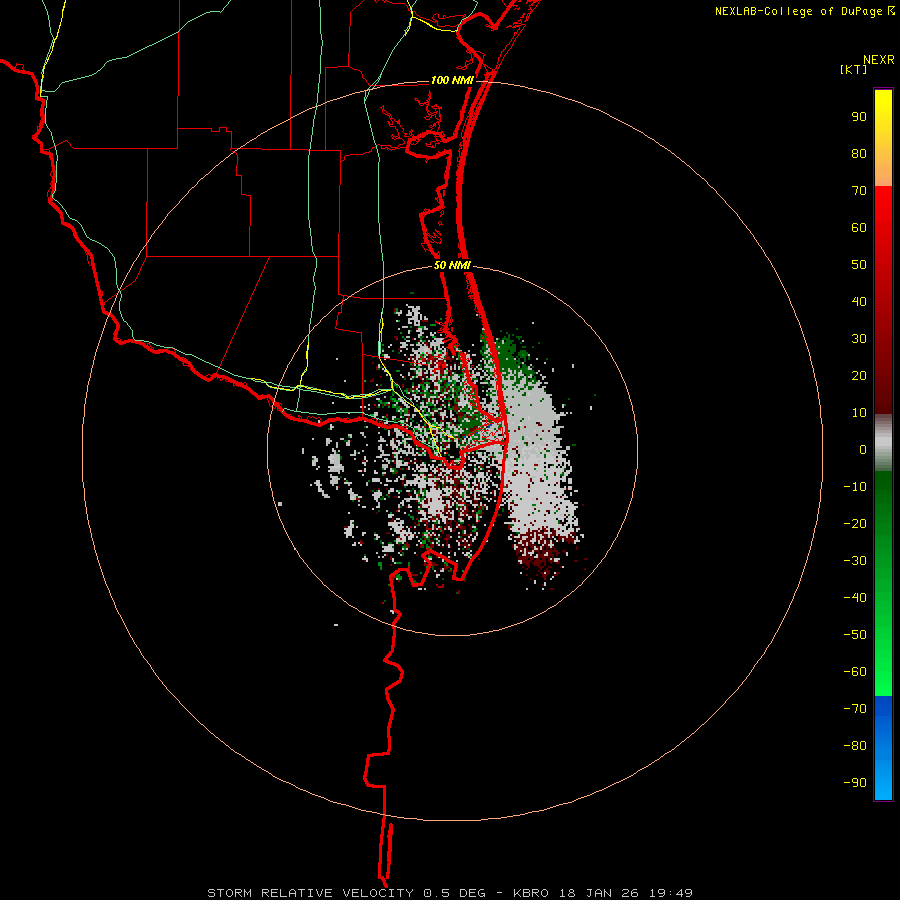Click the -40 value on velocity scale
The image size is (900, 900).
(855, 598)
